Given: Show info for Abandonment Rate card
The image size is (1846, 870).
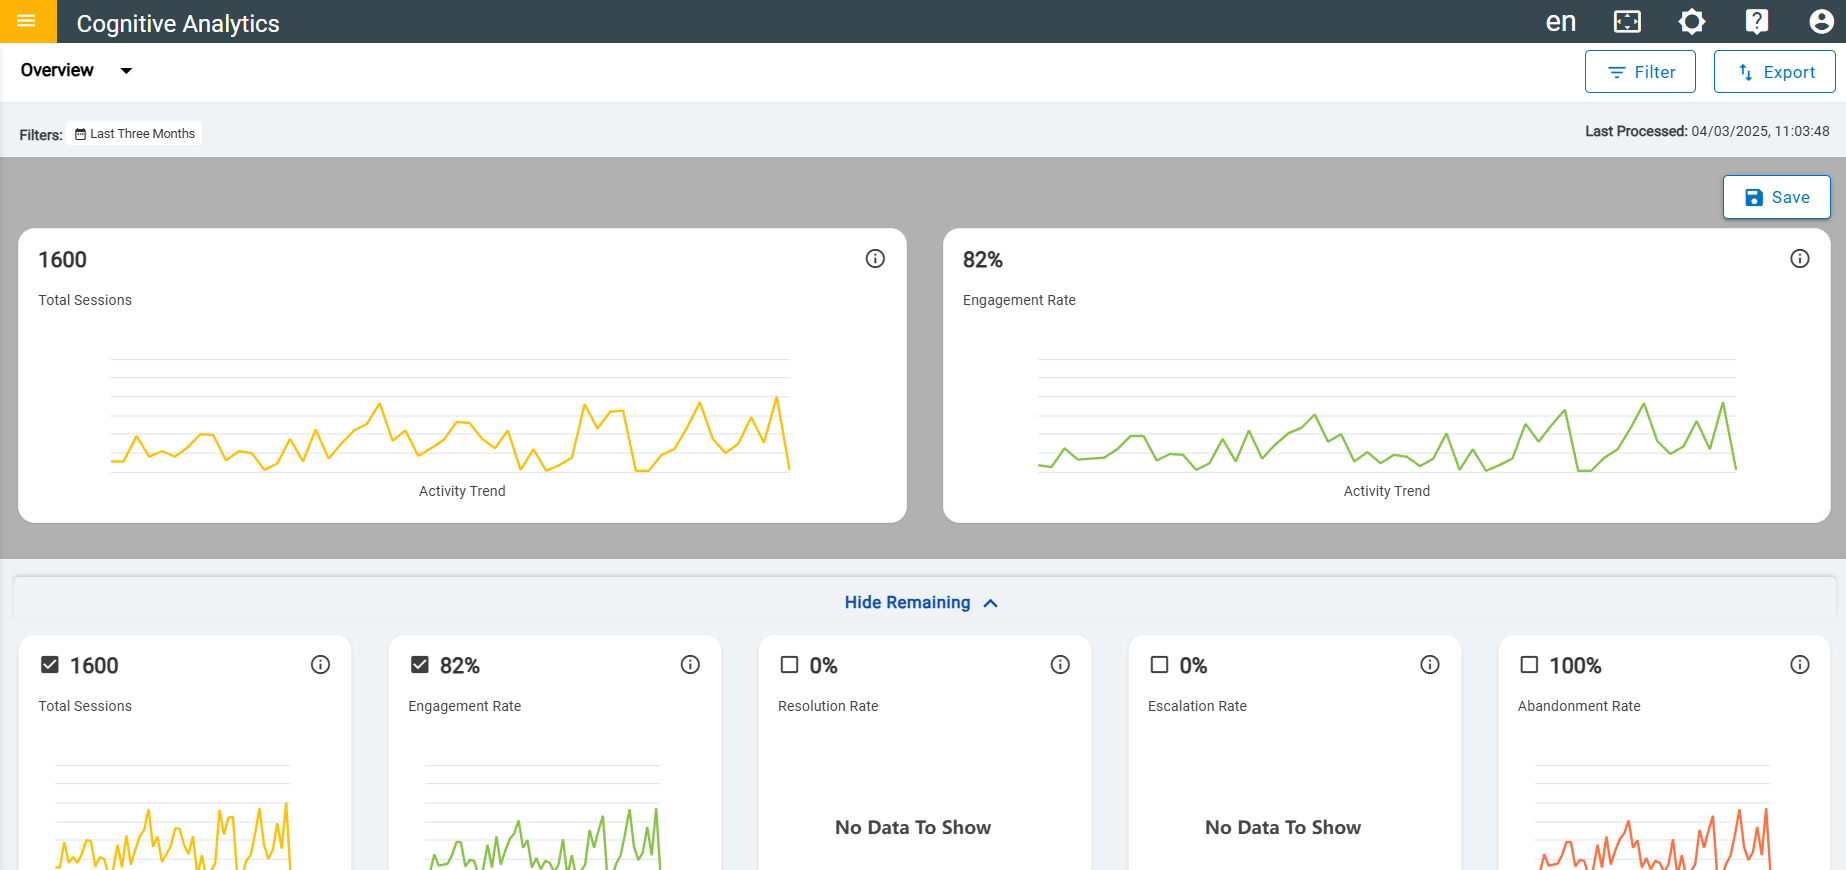Looking at the screenshot, I should click(1799, 665).
